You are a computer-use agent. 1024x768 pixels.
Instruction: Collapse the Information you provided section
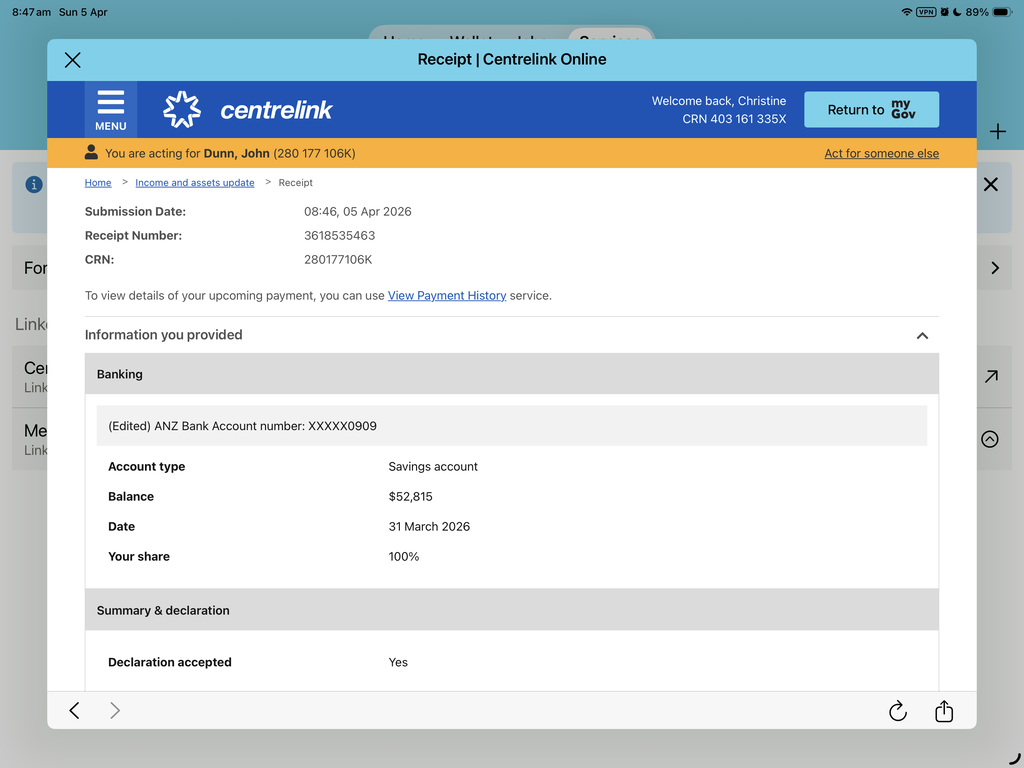[921, 336]
